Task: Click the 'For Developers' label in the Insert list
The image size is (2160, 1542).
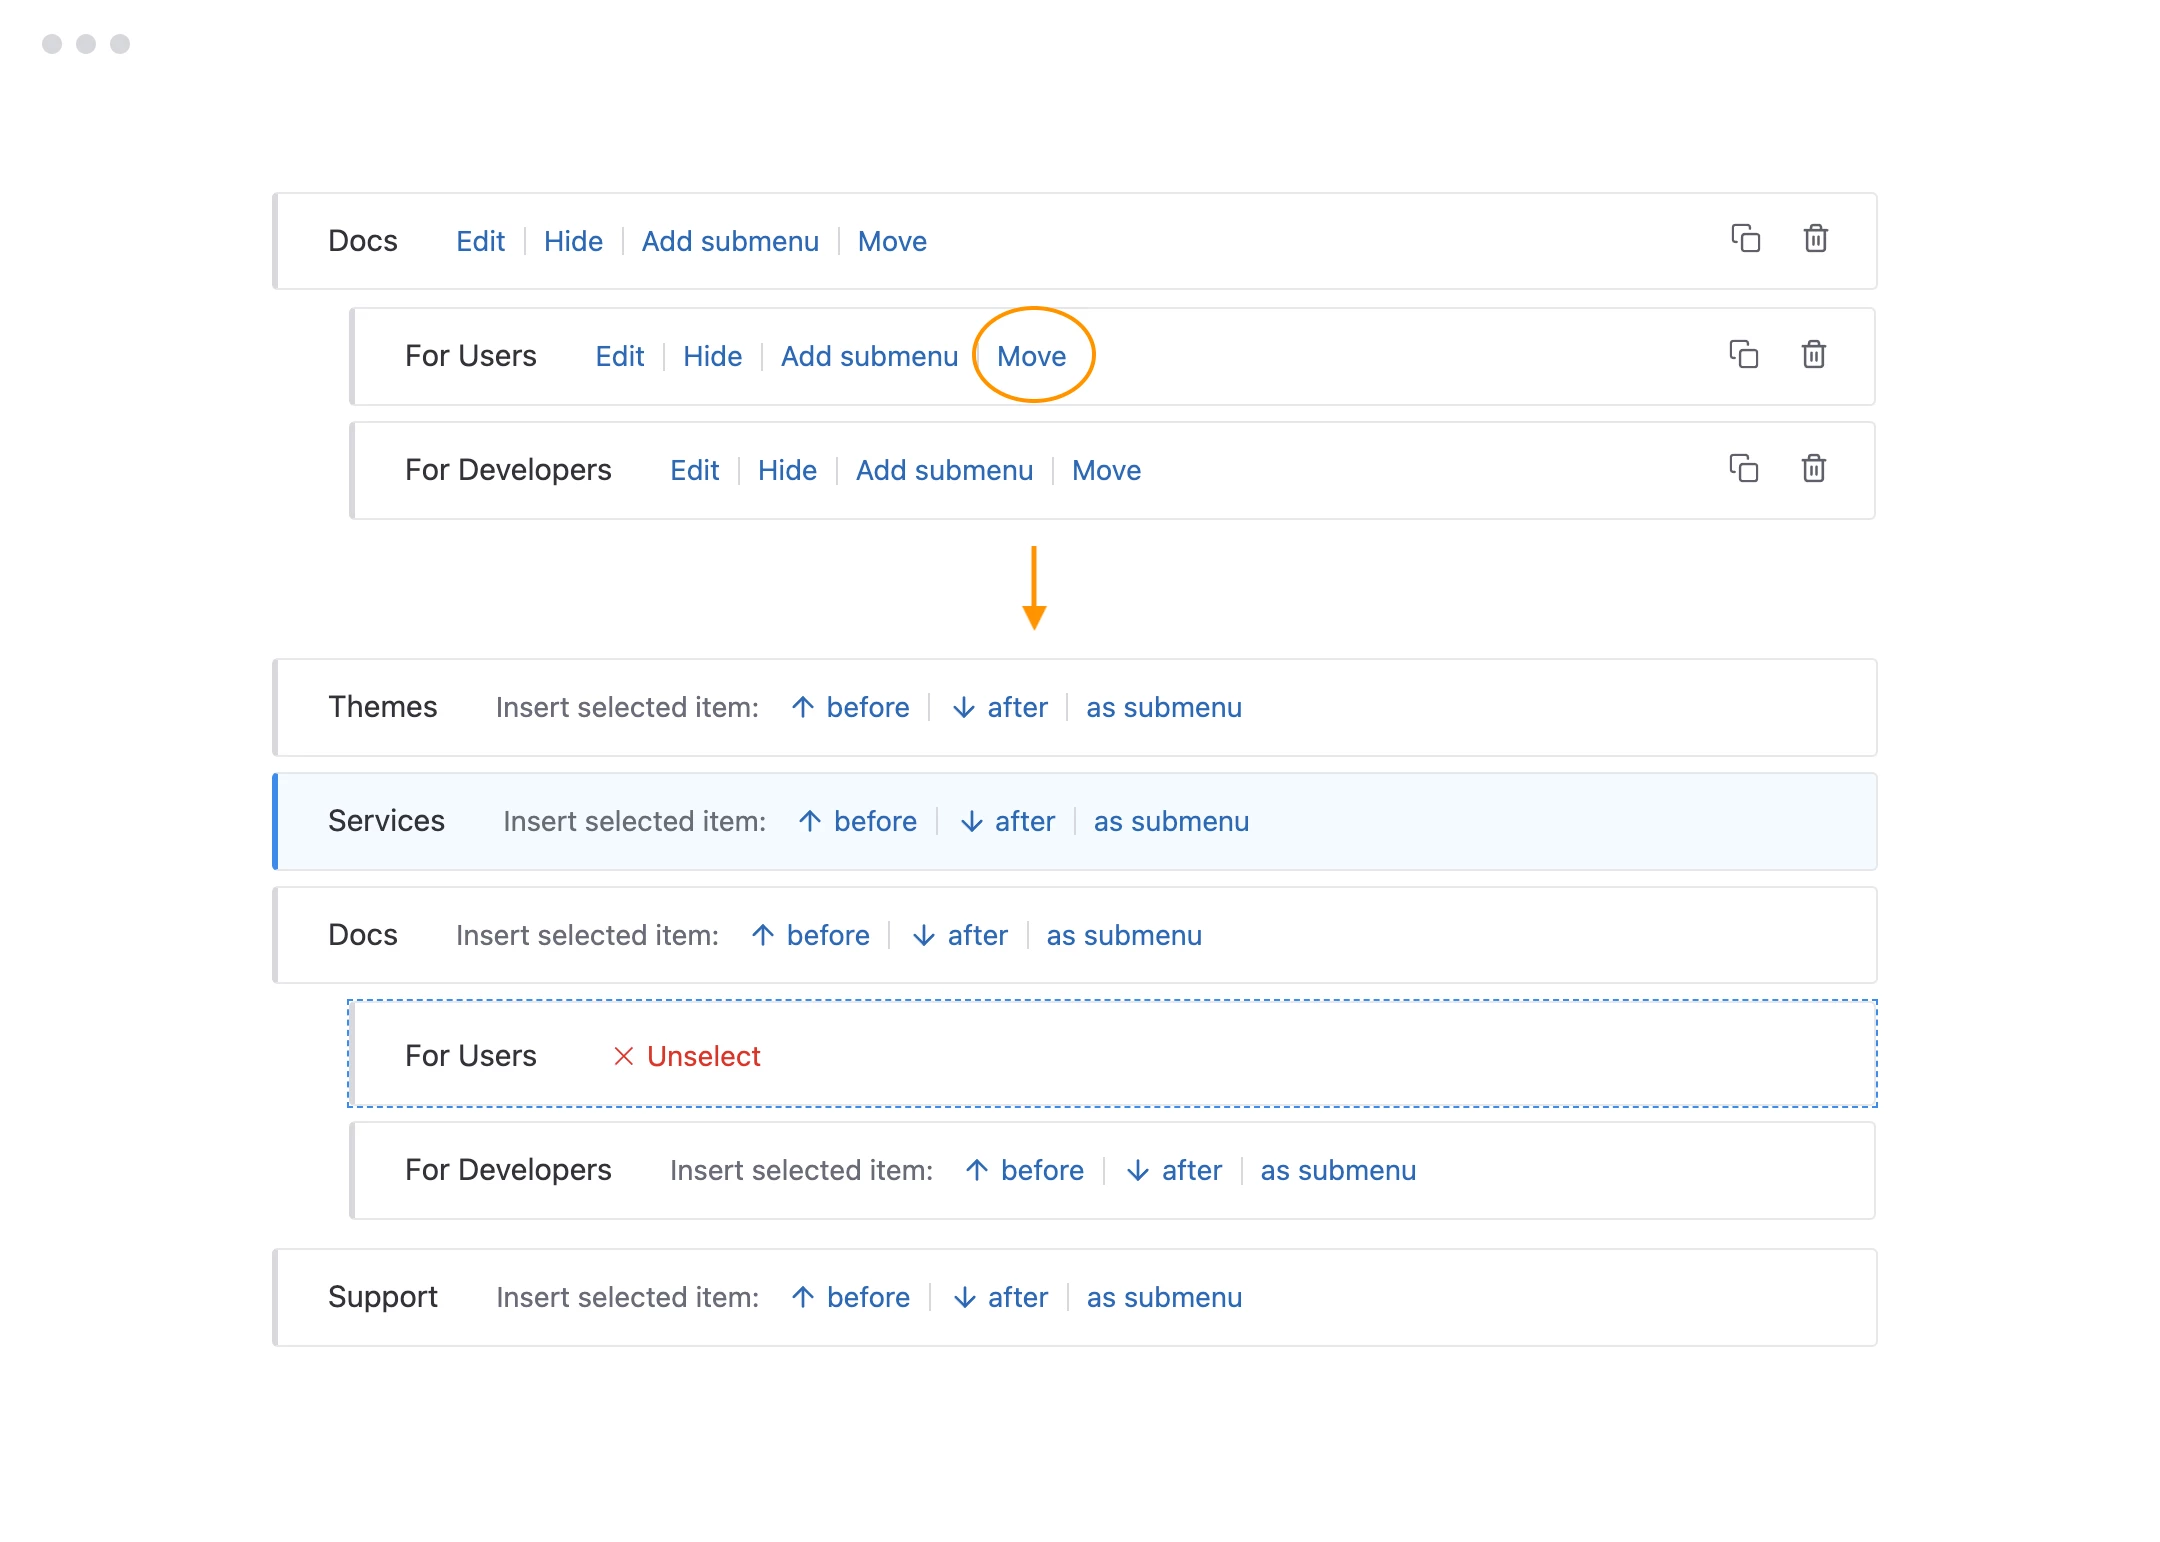Action: (508, 1170)
